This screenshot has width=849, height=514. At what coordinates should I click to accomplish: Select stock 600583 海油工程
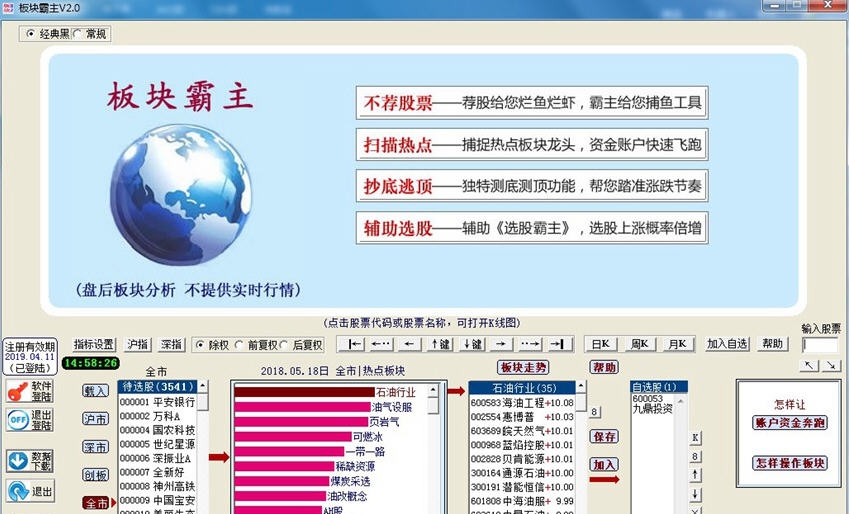(522, 402)
